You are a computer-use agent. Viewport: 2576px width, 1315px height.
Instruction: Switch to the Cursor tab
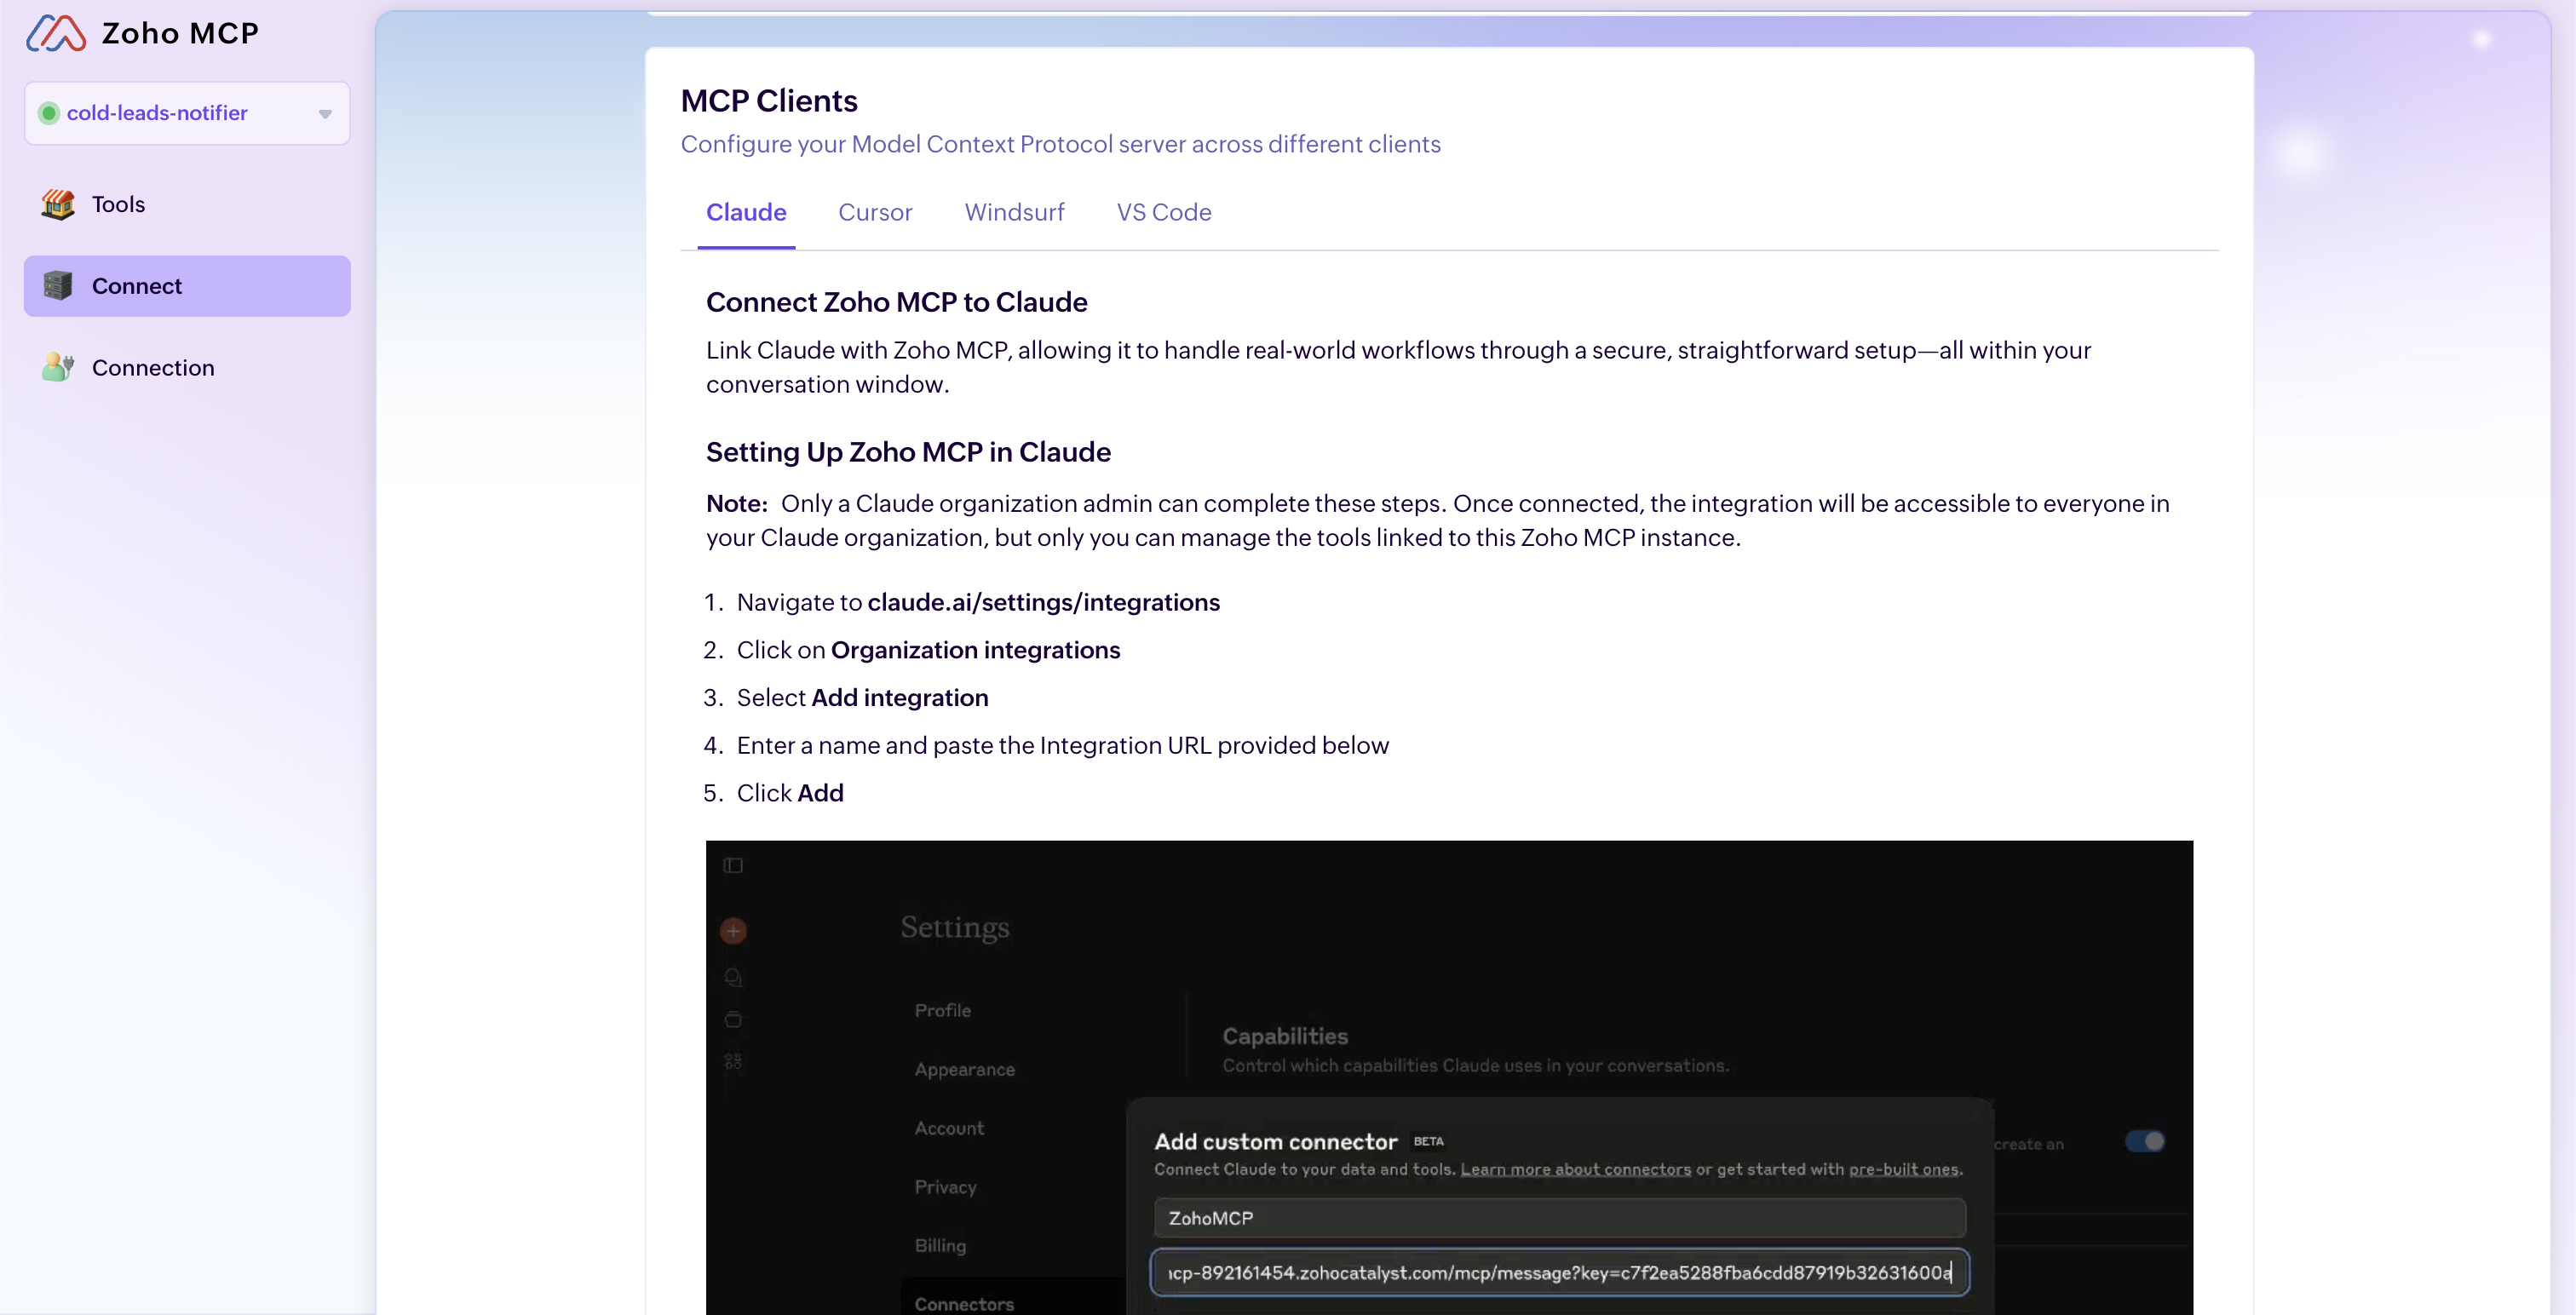[874, 212]
